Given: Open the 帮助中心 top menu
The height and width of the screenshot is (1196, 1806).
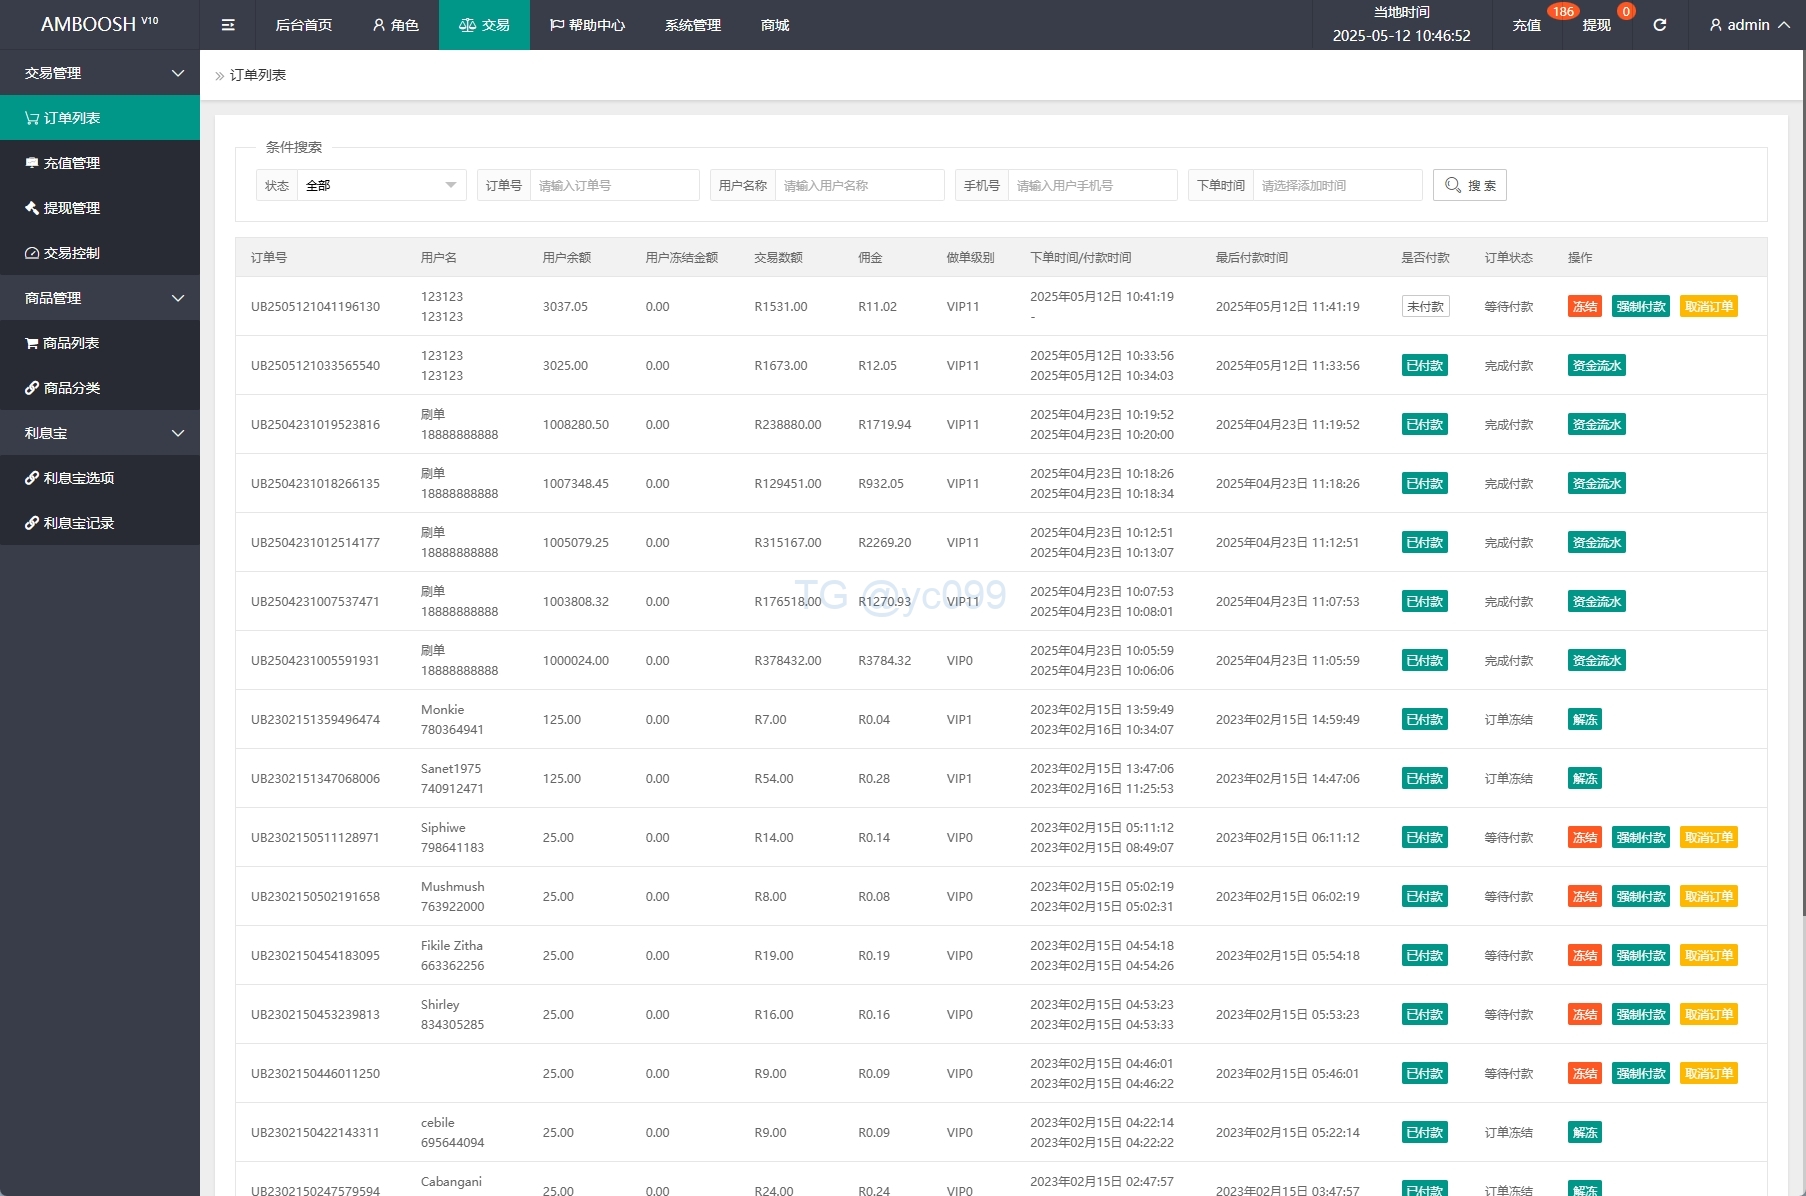Looking at the screenshot, I should tap(587, 25).
